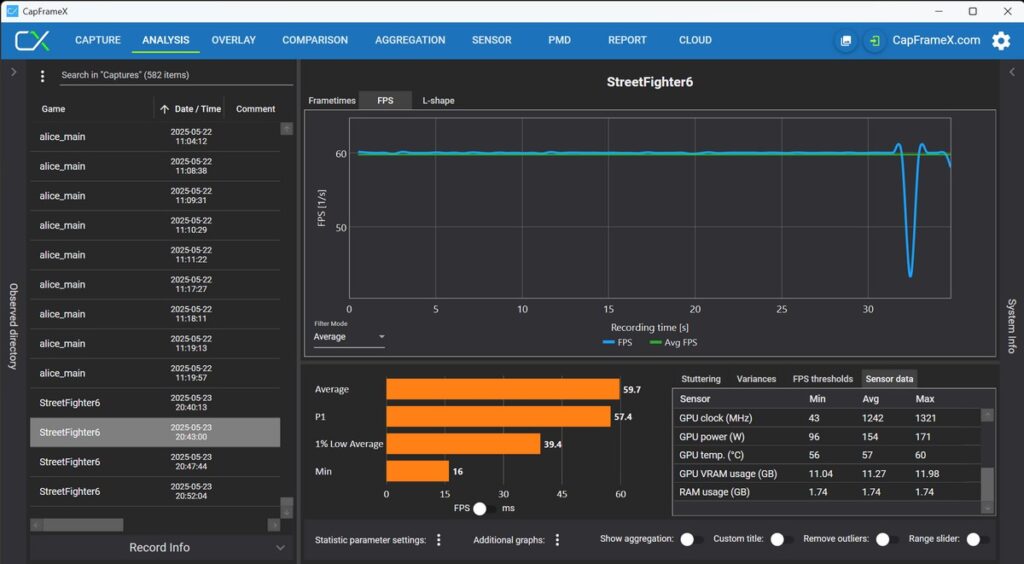Open the COMPARISON tab
The width and height of the screenshot is (1024, 564).
click(x=315, y=40)
